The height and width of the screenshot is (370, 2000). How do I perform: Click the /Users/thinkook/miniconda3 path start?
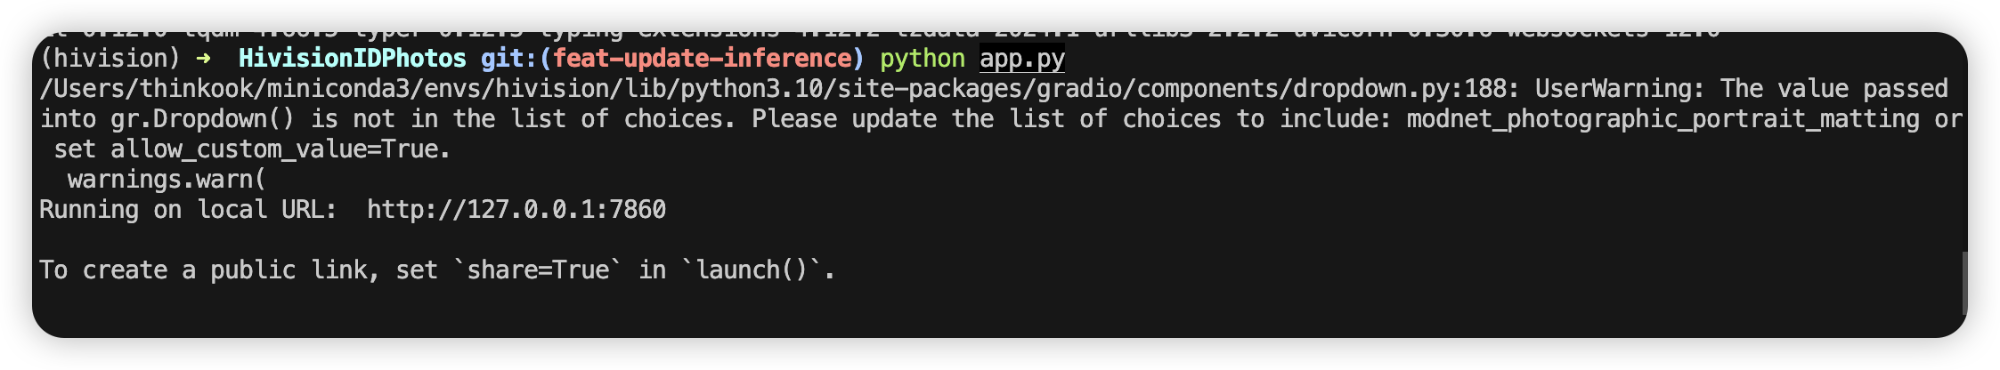225,89
